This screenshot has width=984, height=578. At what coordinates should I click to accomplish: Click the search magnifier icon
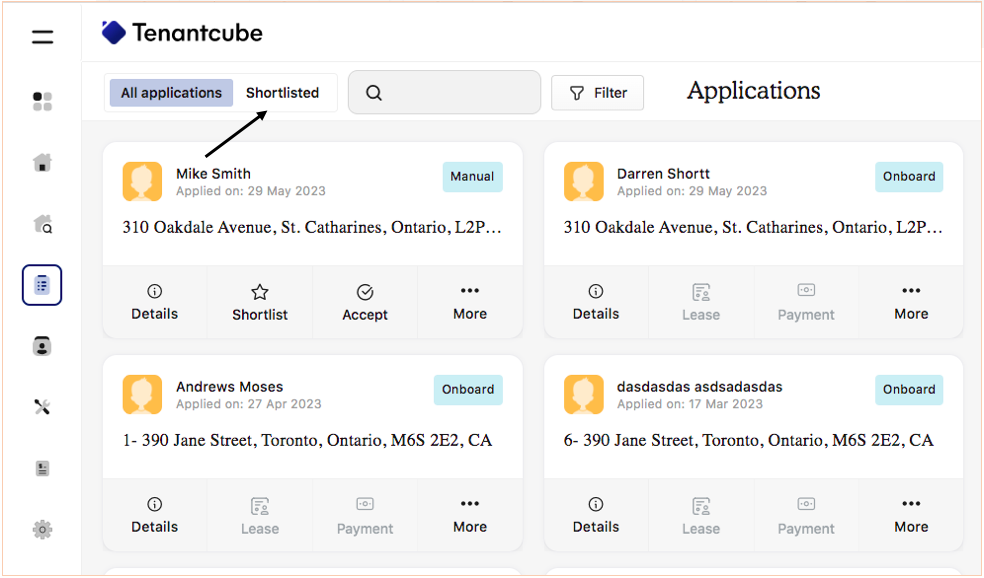coord(374,93)
